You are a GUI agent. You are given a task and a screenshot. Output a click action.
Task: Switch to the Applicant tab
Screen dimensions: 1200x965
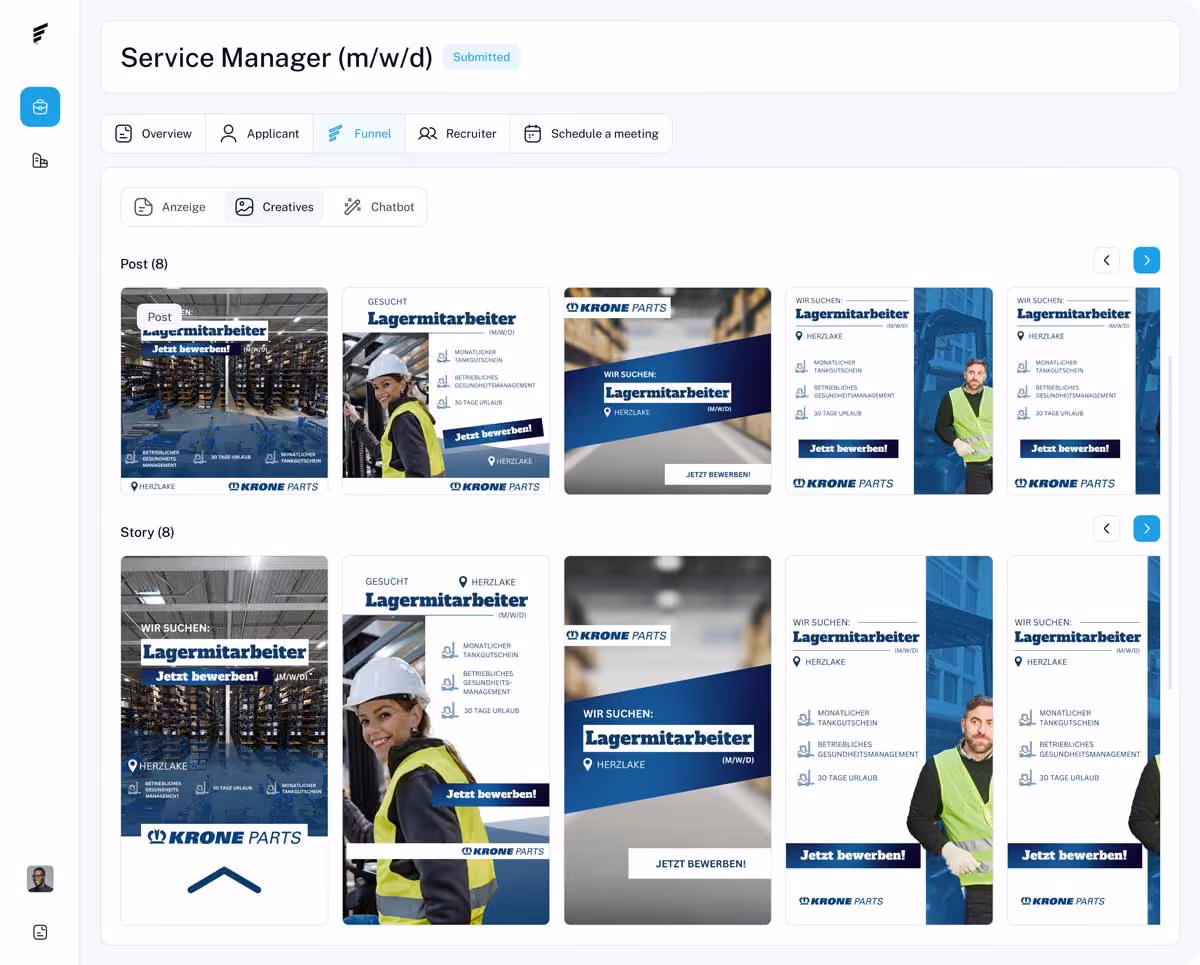pyautogui.click(x=259, y=133)
